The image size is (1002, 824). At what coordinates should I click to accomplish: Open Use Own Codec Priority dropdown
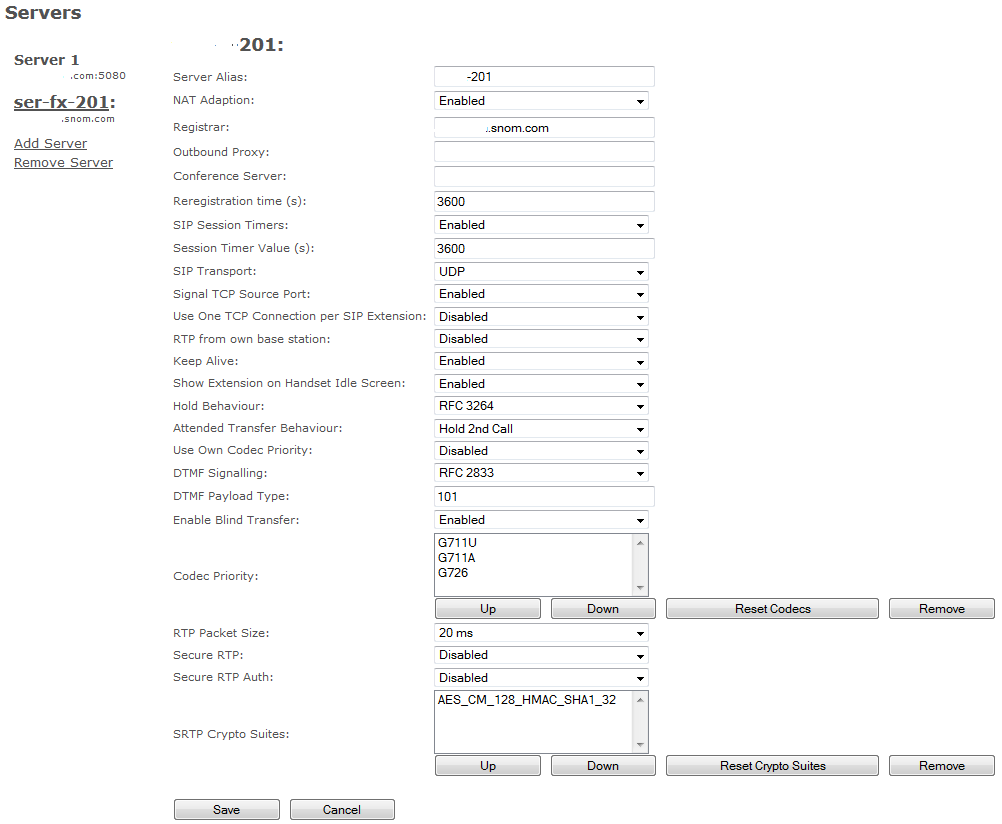pos(541,451)
